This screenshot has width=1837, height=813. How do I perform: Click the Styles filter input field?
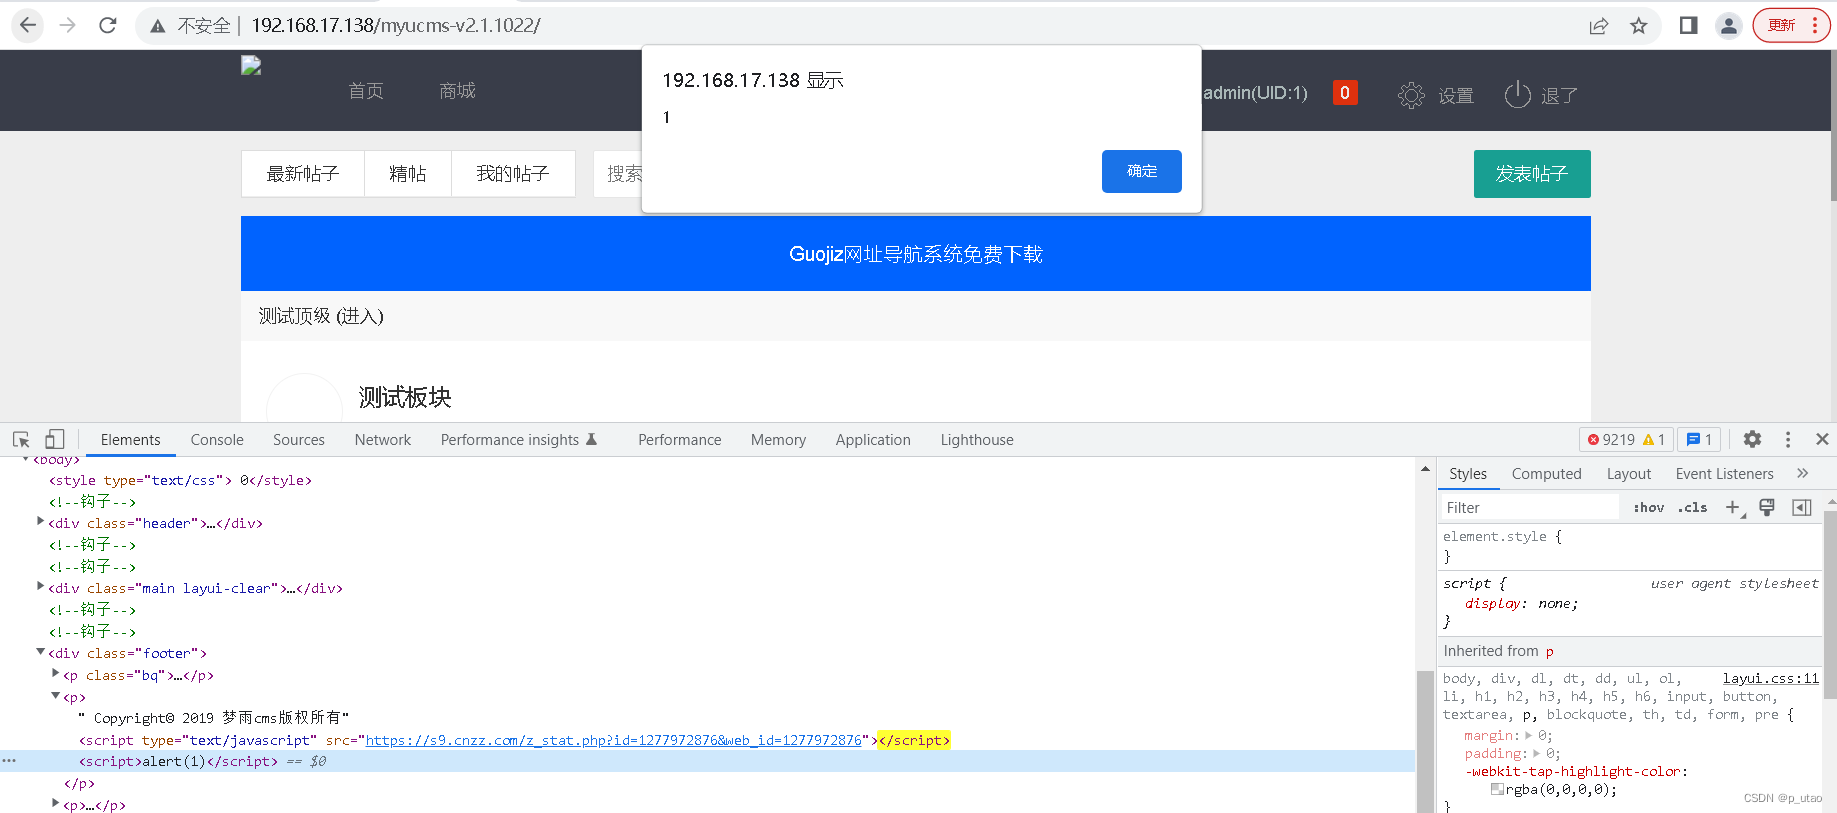(1529, 508)
